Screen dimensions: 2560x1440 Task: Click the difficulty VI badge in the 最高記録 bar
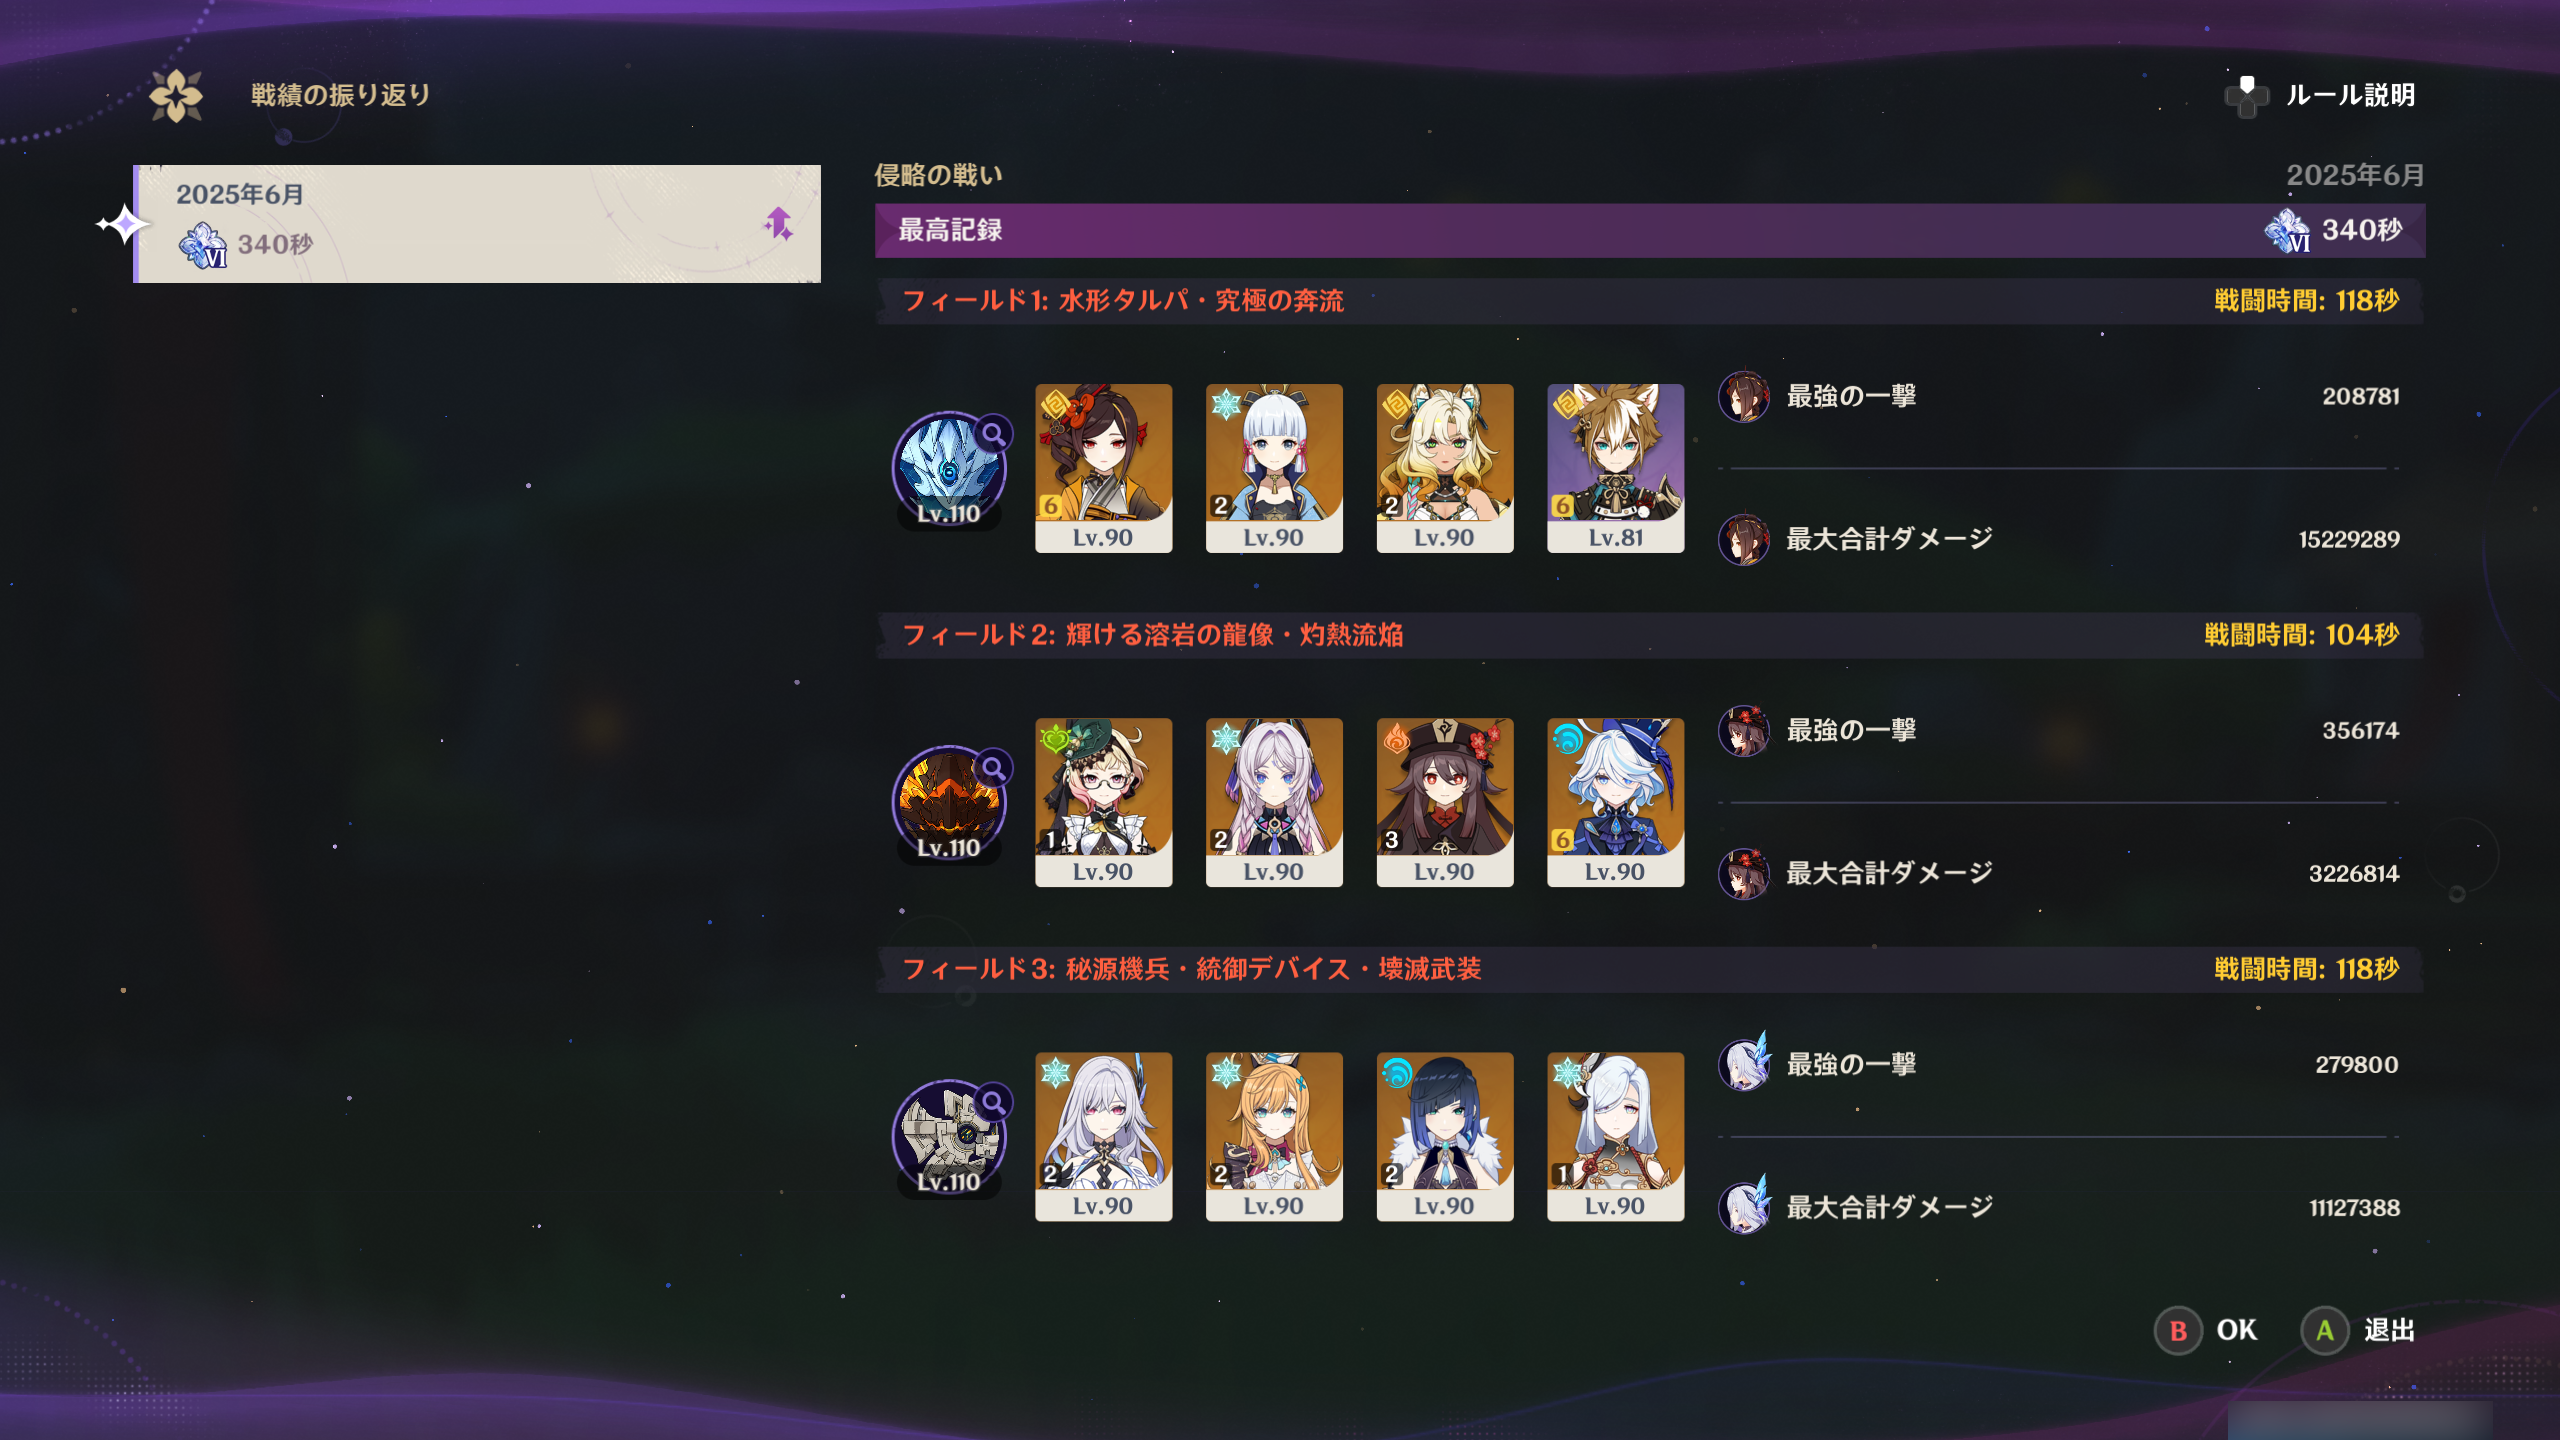click(2287, 231)
